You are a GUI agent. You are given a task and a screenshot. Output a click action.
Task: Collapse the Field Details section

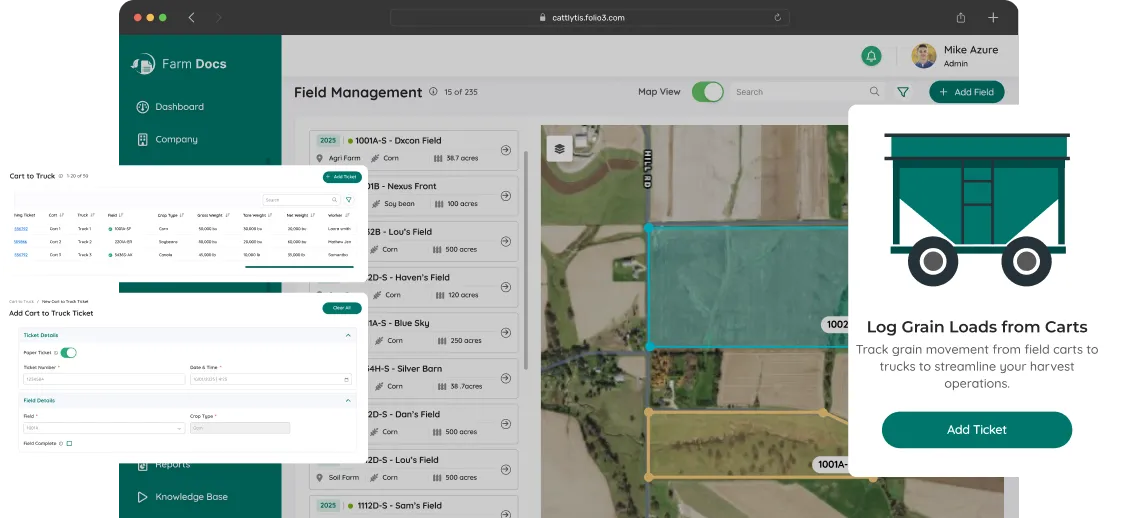point(348,401)
